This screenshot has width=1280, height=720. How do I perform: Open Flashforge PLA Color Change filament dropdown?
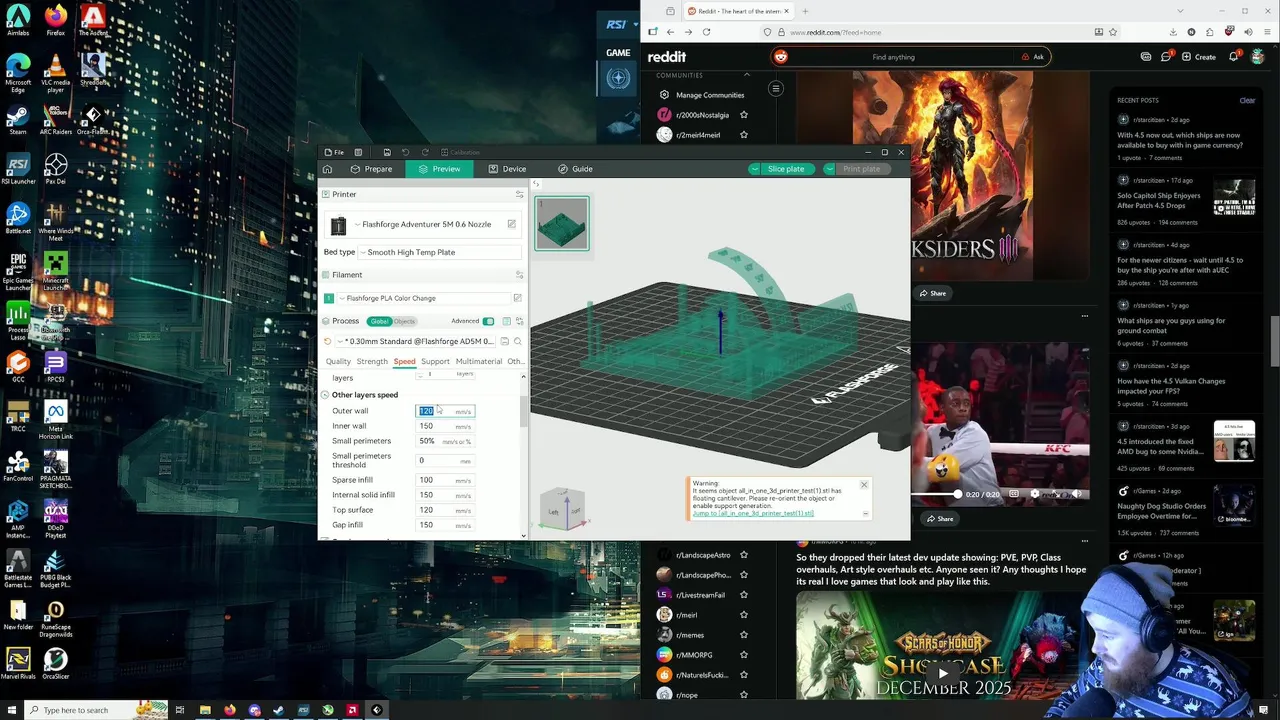[x=424, y=298]
